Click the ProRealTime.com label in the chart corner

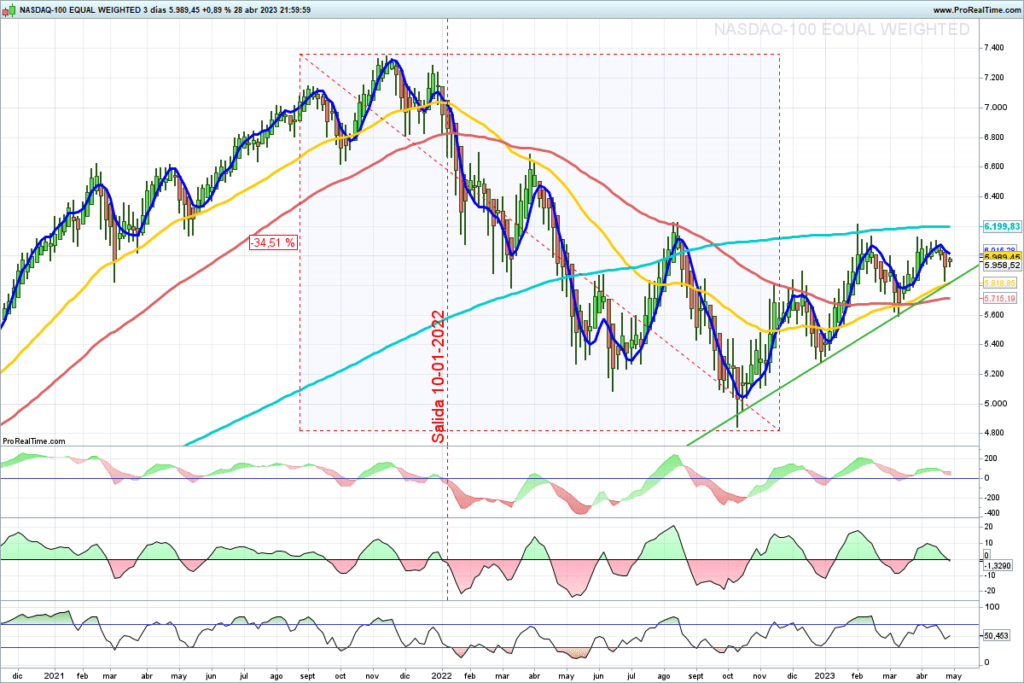coord(34,441)
